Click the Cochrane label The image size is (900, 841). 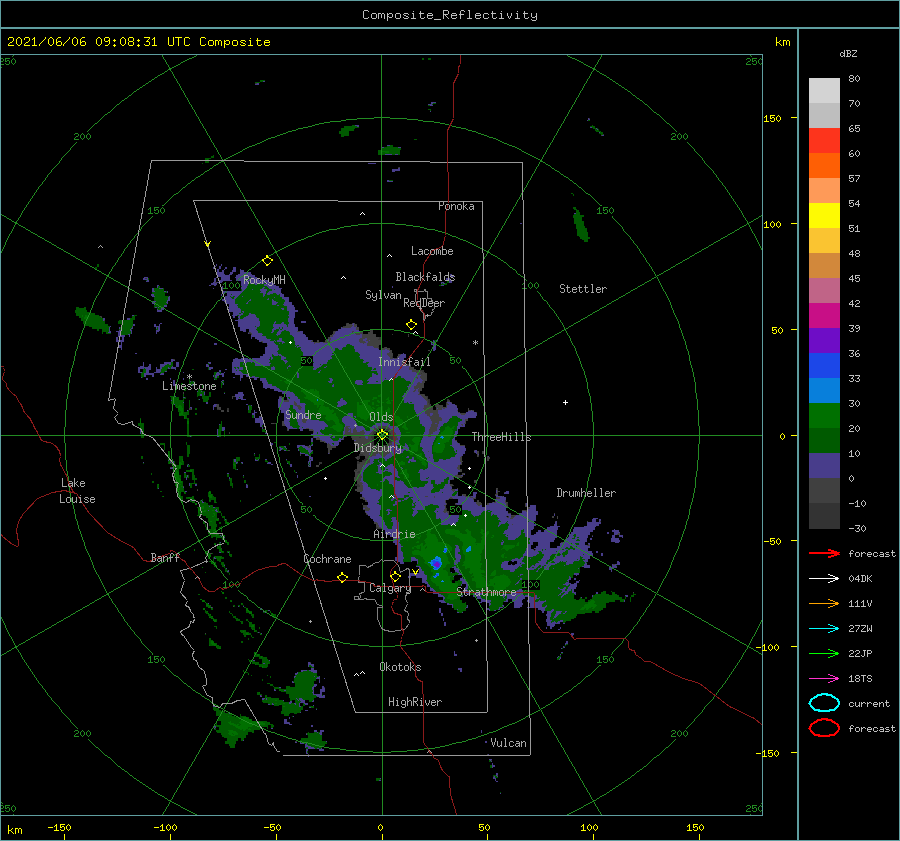pyautogui.click(x=327, y=559)
